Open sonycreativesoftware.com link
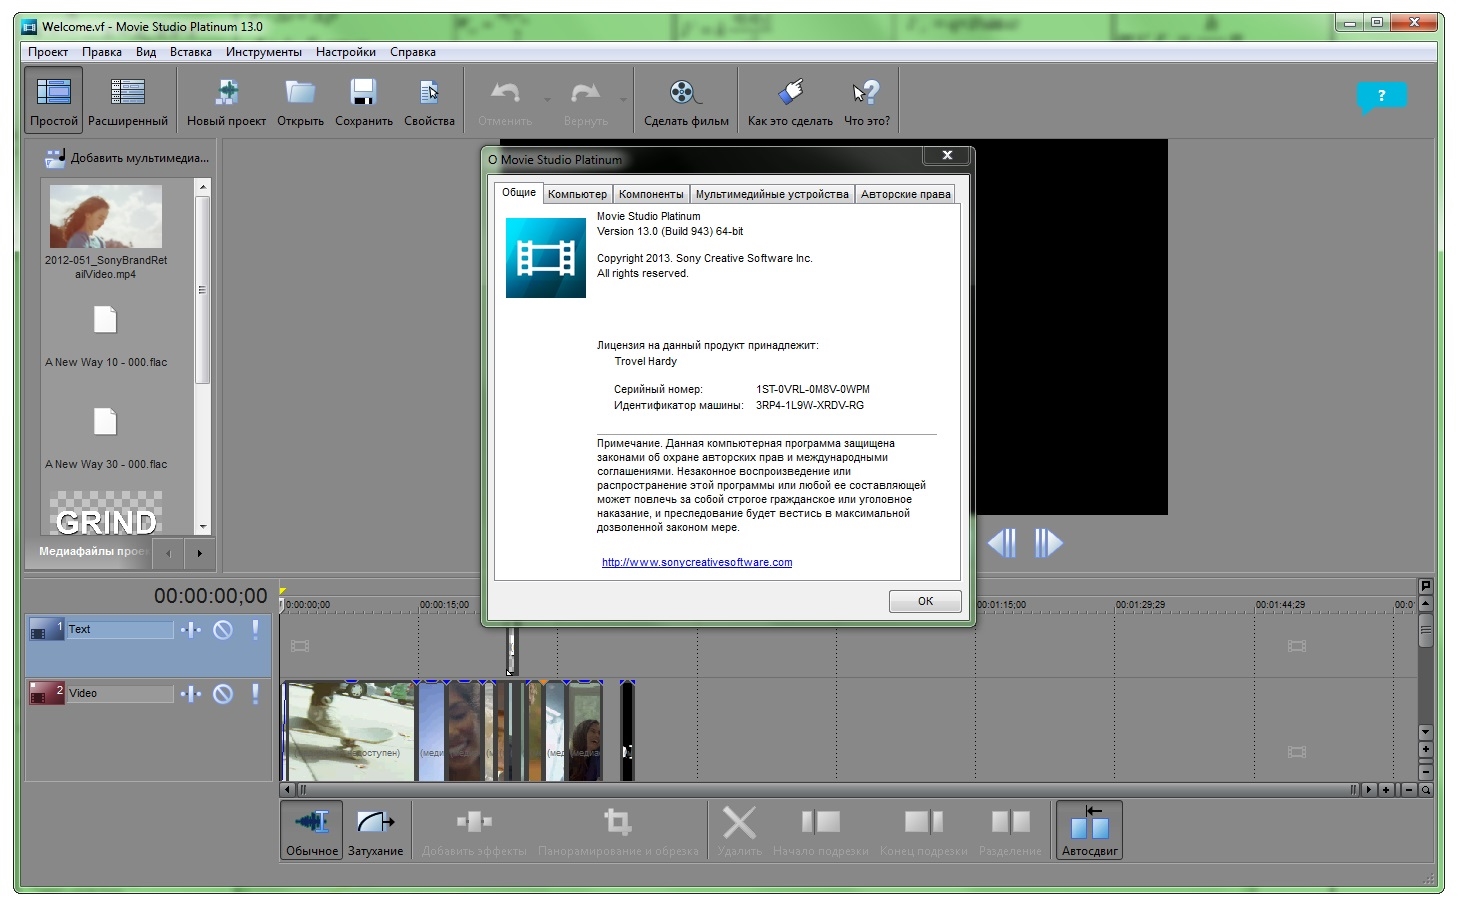Image resolution: width=1462 pixels, height=913 pixels. pos(697,562)
